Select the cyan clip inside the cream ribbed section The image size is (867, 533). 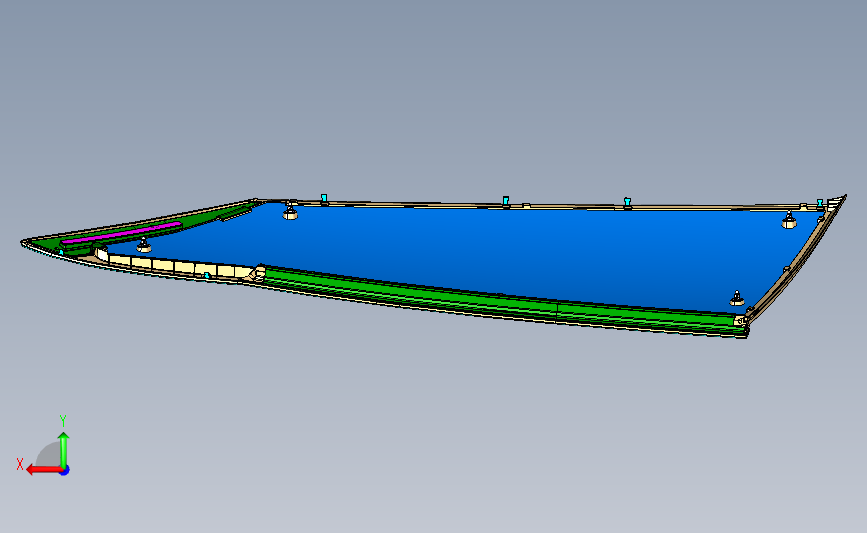click(207, 275)
